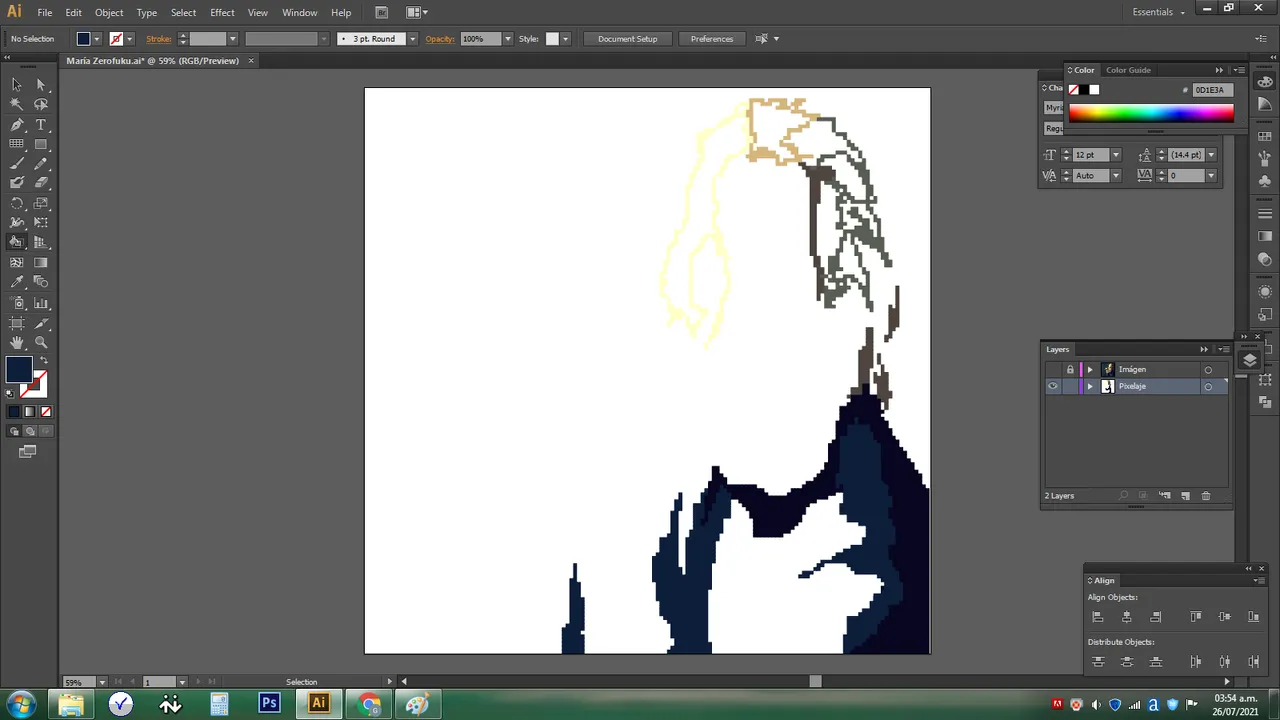The image size is (1280, 720).
Task: Open font size 12 pt dropdown
Action: coord(1116,155)
